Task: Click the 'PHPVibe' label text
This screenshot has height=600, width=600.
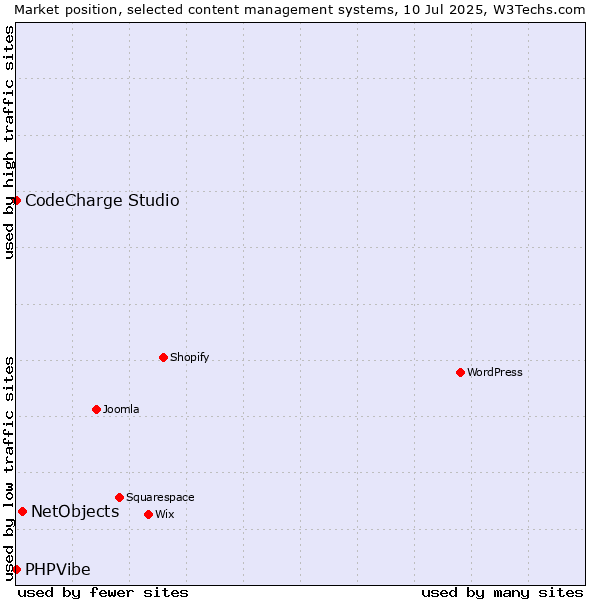Action: tap(58, 569)
